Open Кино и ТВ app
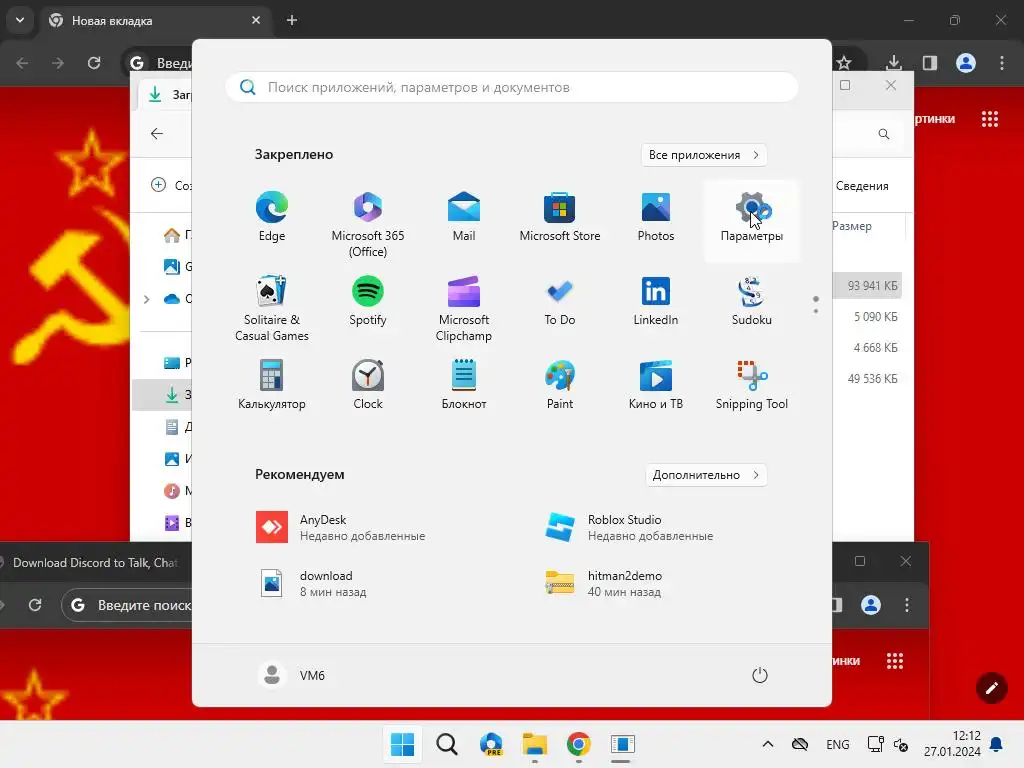The height and width of the screenshot is (768, 1024). coord(656,386)
